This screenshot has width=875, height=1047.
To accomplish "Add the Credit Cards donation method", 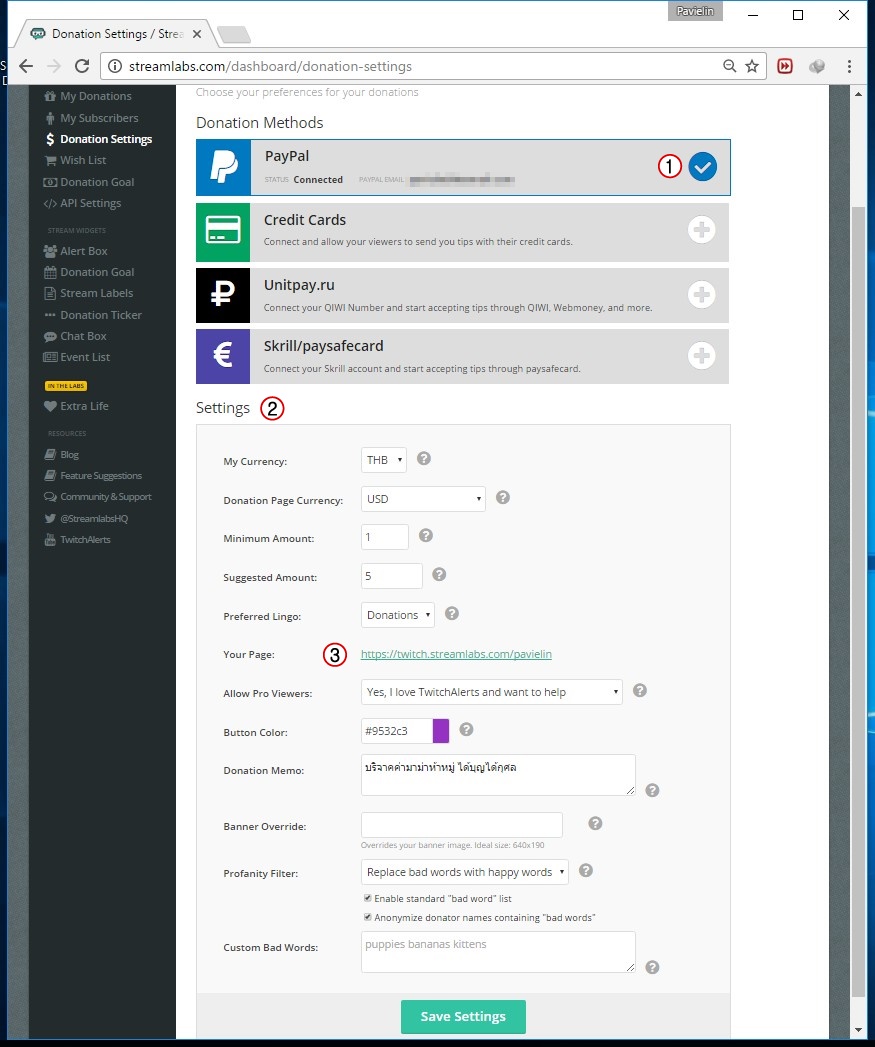I will click(x=701, y=230).
